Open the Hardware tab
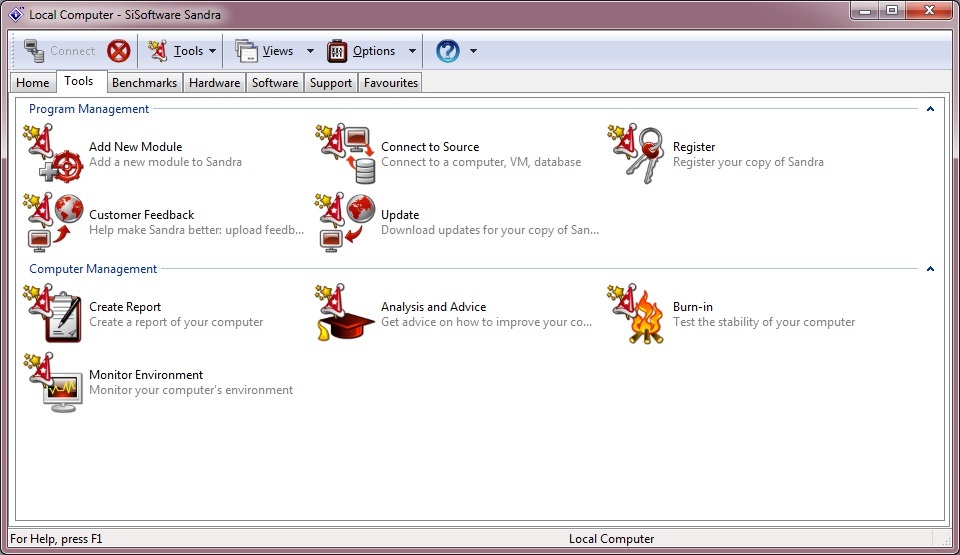960x555 pixels. tap(214, 83)
